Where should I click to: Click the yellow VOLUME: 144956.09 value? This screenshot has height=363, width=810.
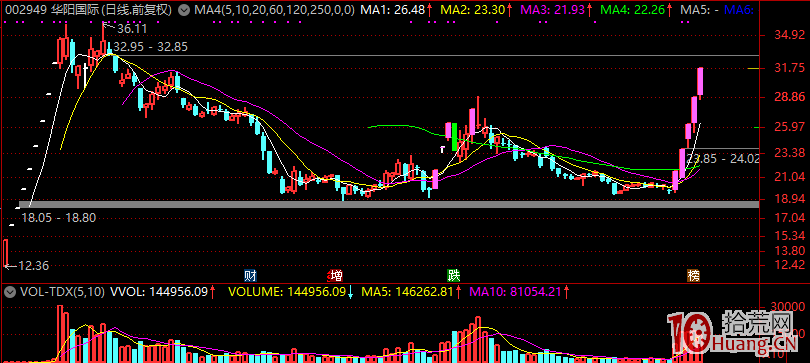(x=287, y=292)
